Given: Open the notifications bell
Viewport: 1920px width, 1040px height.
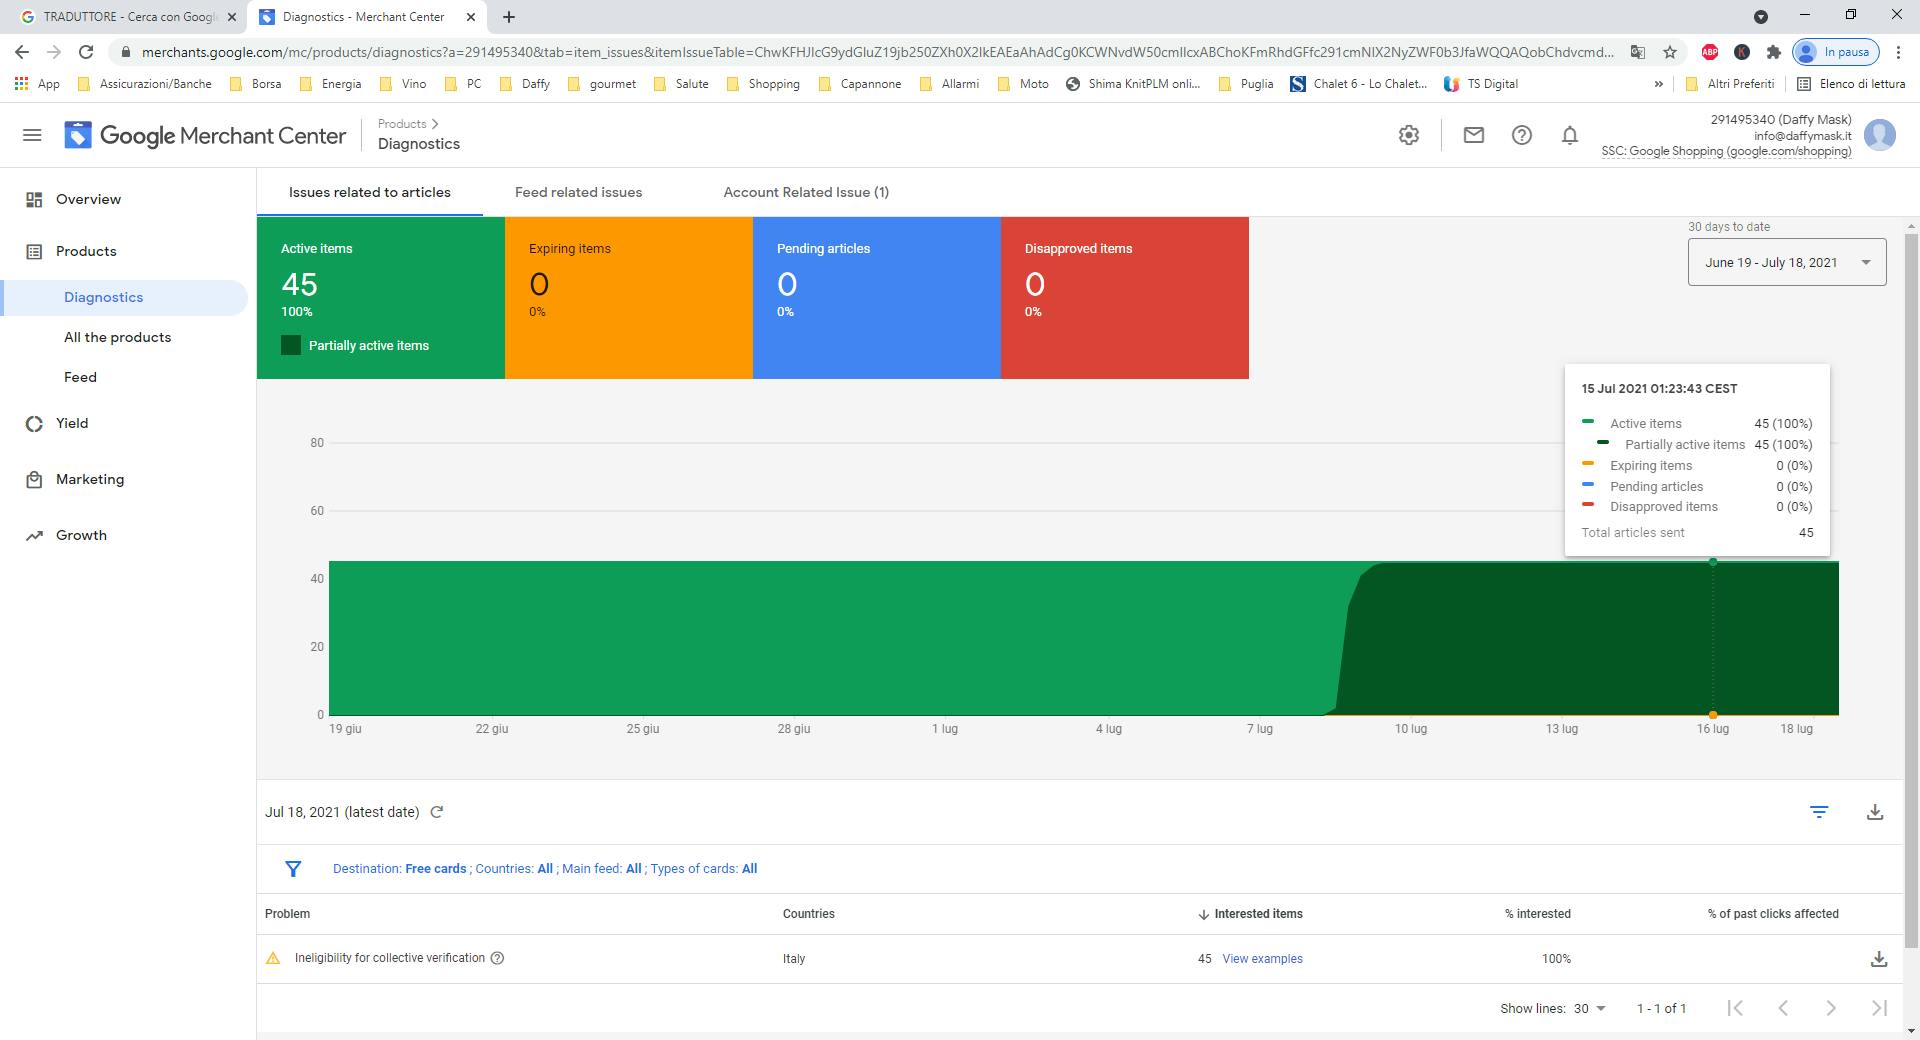Looking at the screenshot, I should 1569,135.
